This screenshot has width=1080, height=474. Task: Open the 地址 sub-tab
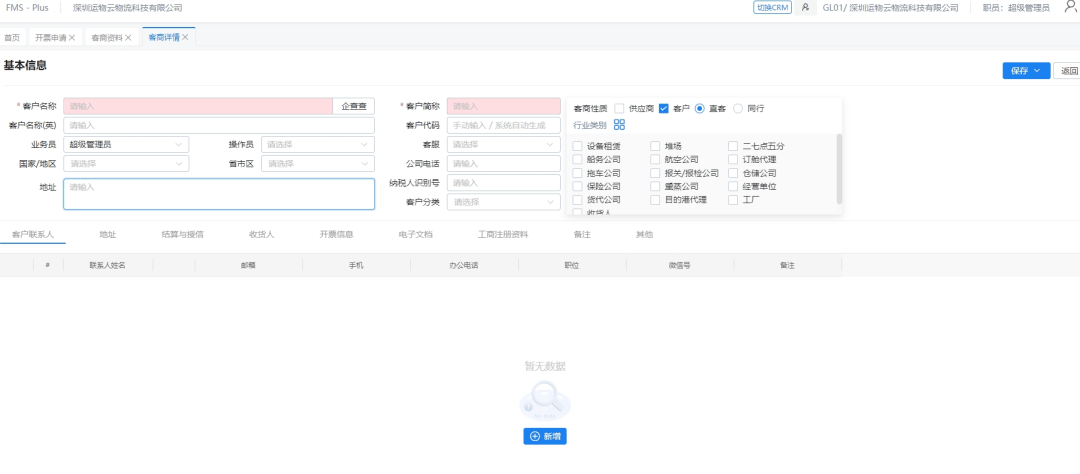coord(107,234)
